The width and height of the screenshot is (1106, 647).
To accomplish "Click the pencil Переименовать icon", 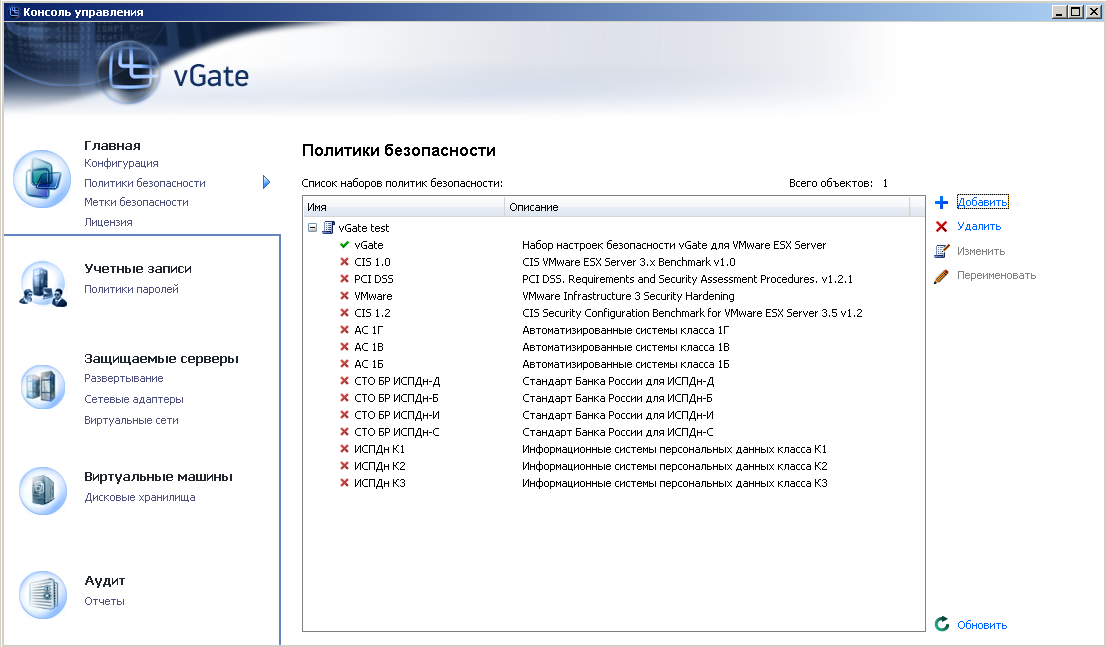I will click(x=941, y=276).
